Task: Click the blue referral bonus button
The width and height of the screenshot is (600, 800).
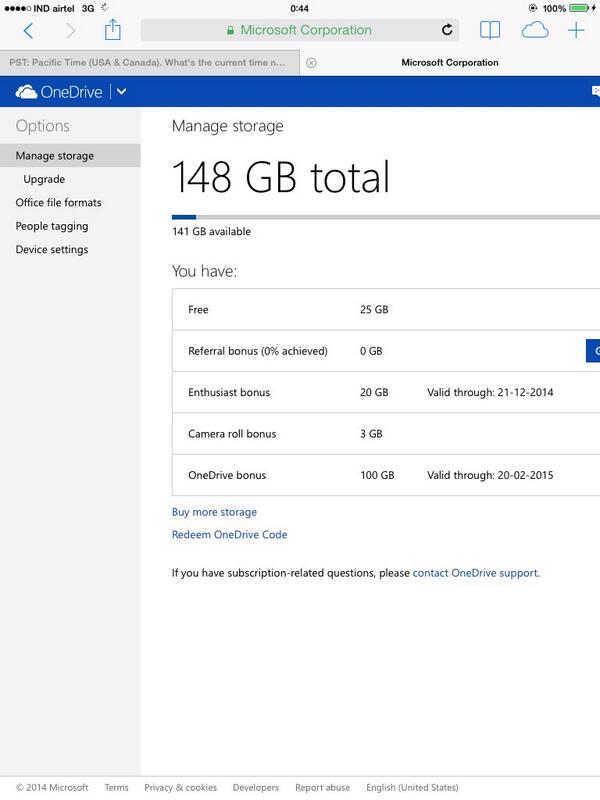Action: pos(593,351)
